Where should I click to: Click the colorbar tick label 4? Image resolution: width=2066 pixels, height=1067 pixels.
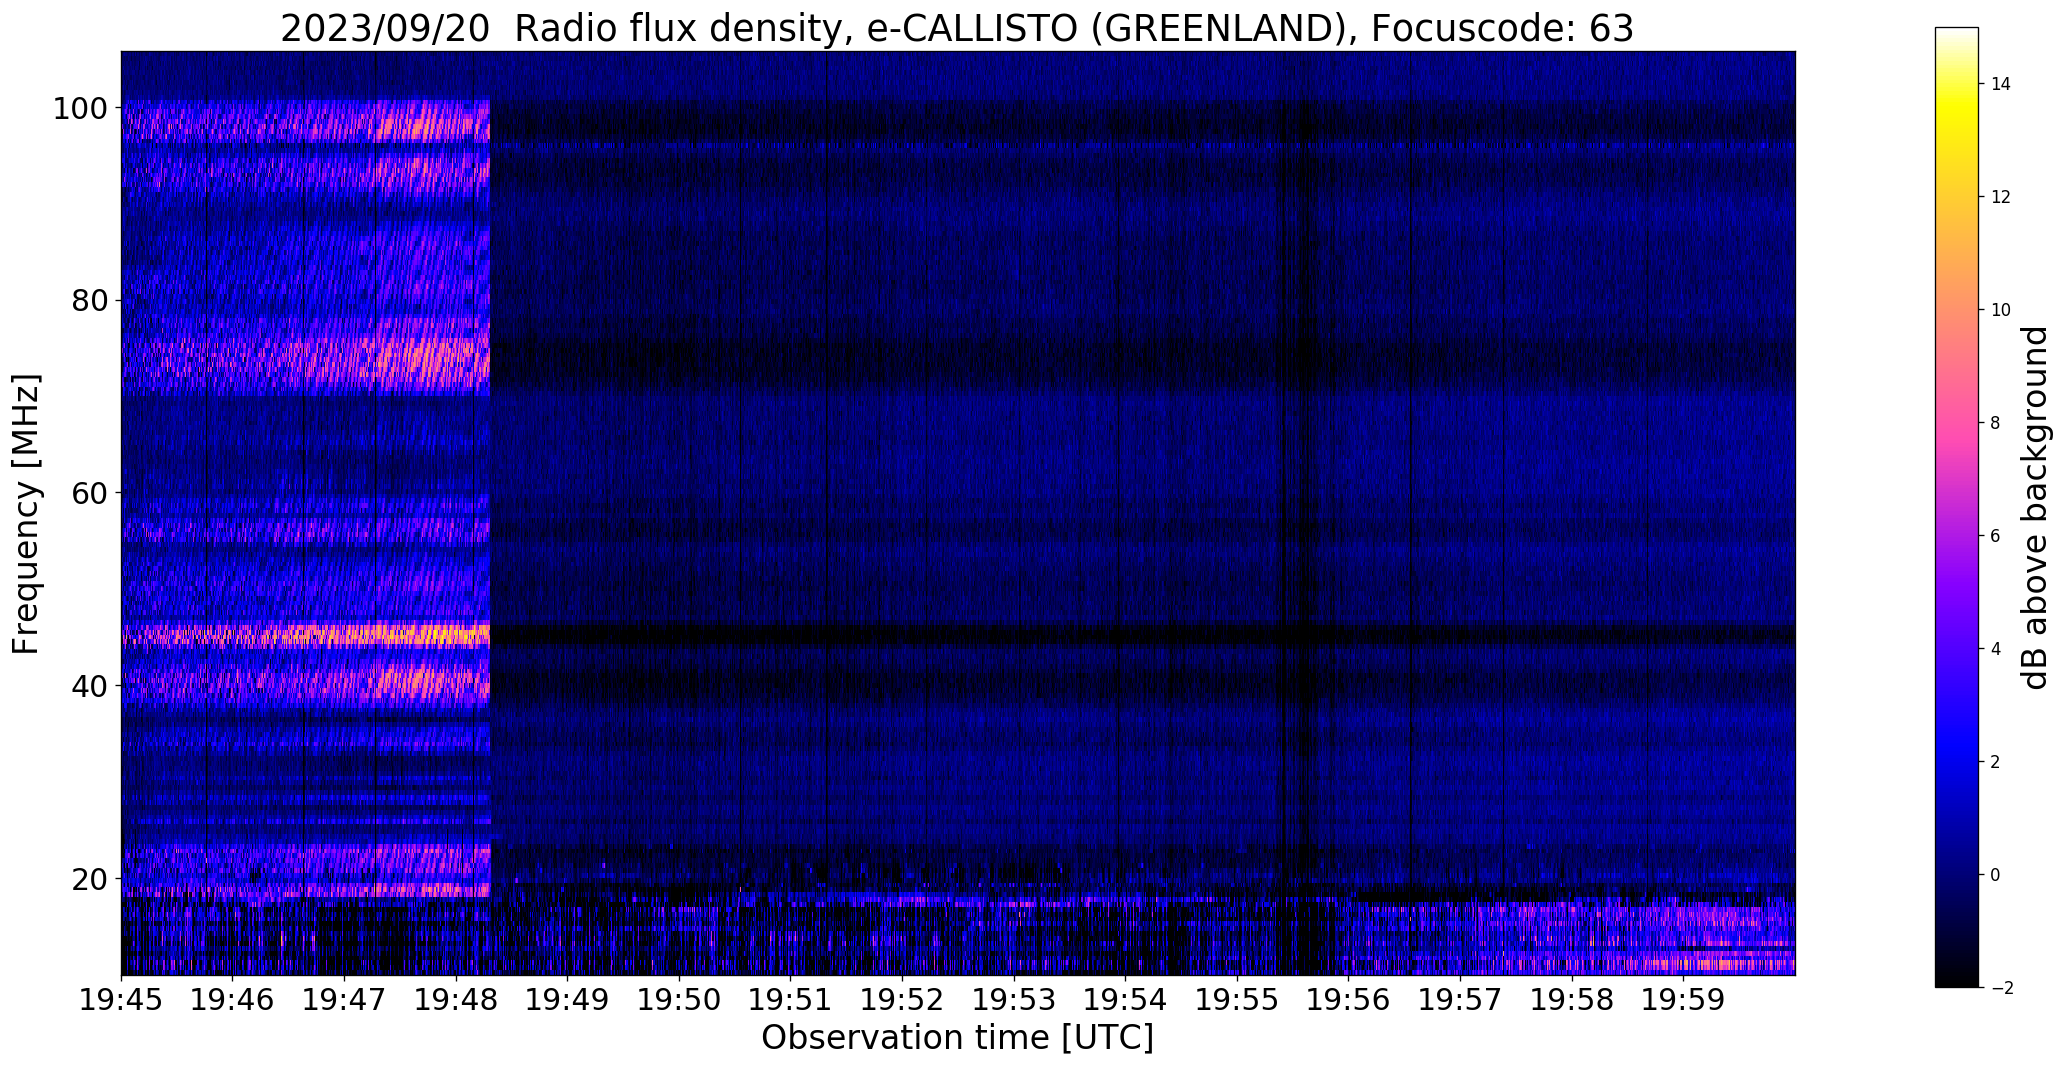tap(1996, 649)
